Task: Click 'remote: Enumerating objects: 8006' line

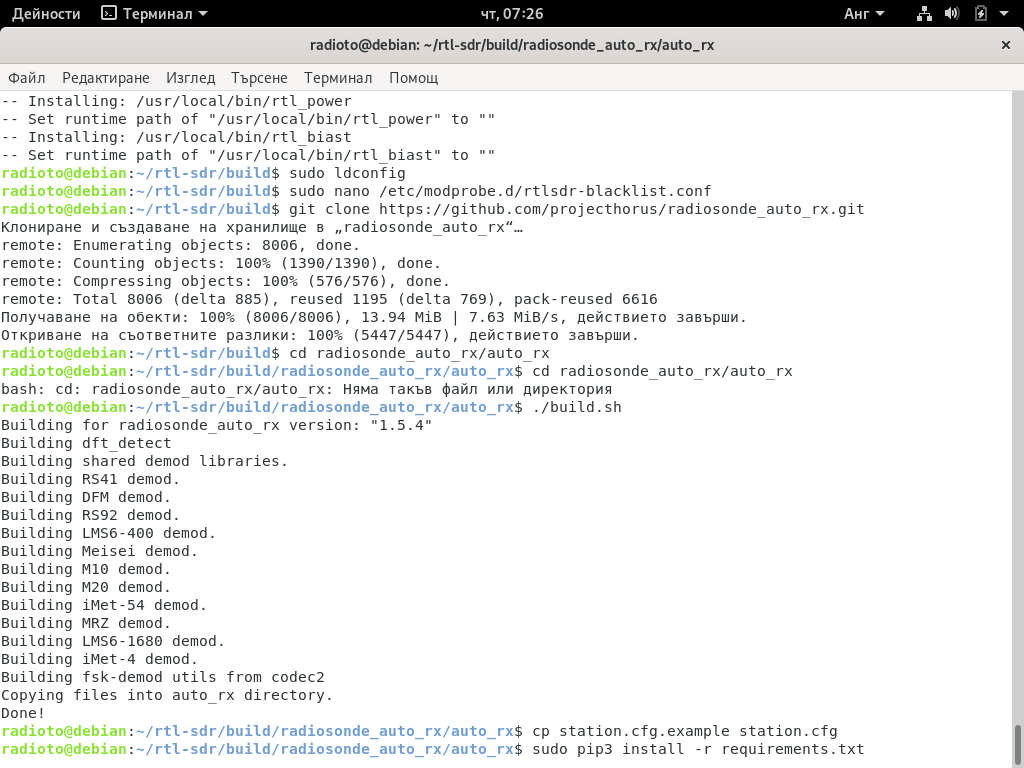Action: [x=180, y=245]
